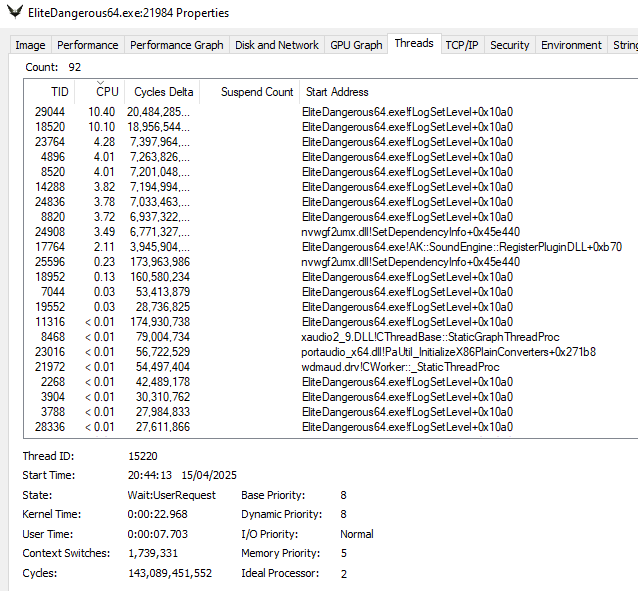Click the Cycles value 143,089,451,552
638x591 pixels.
click(x=170, y=573)
